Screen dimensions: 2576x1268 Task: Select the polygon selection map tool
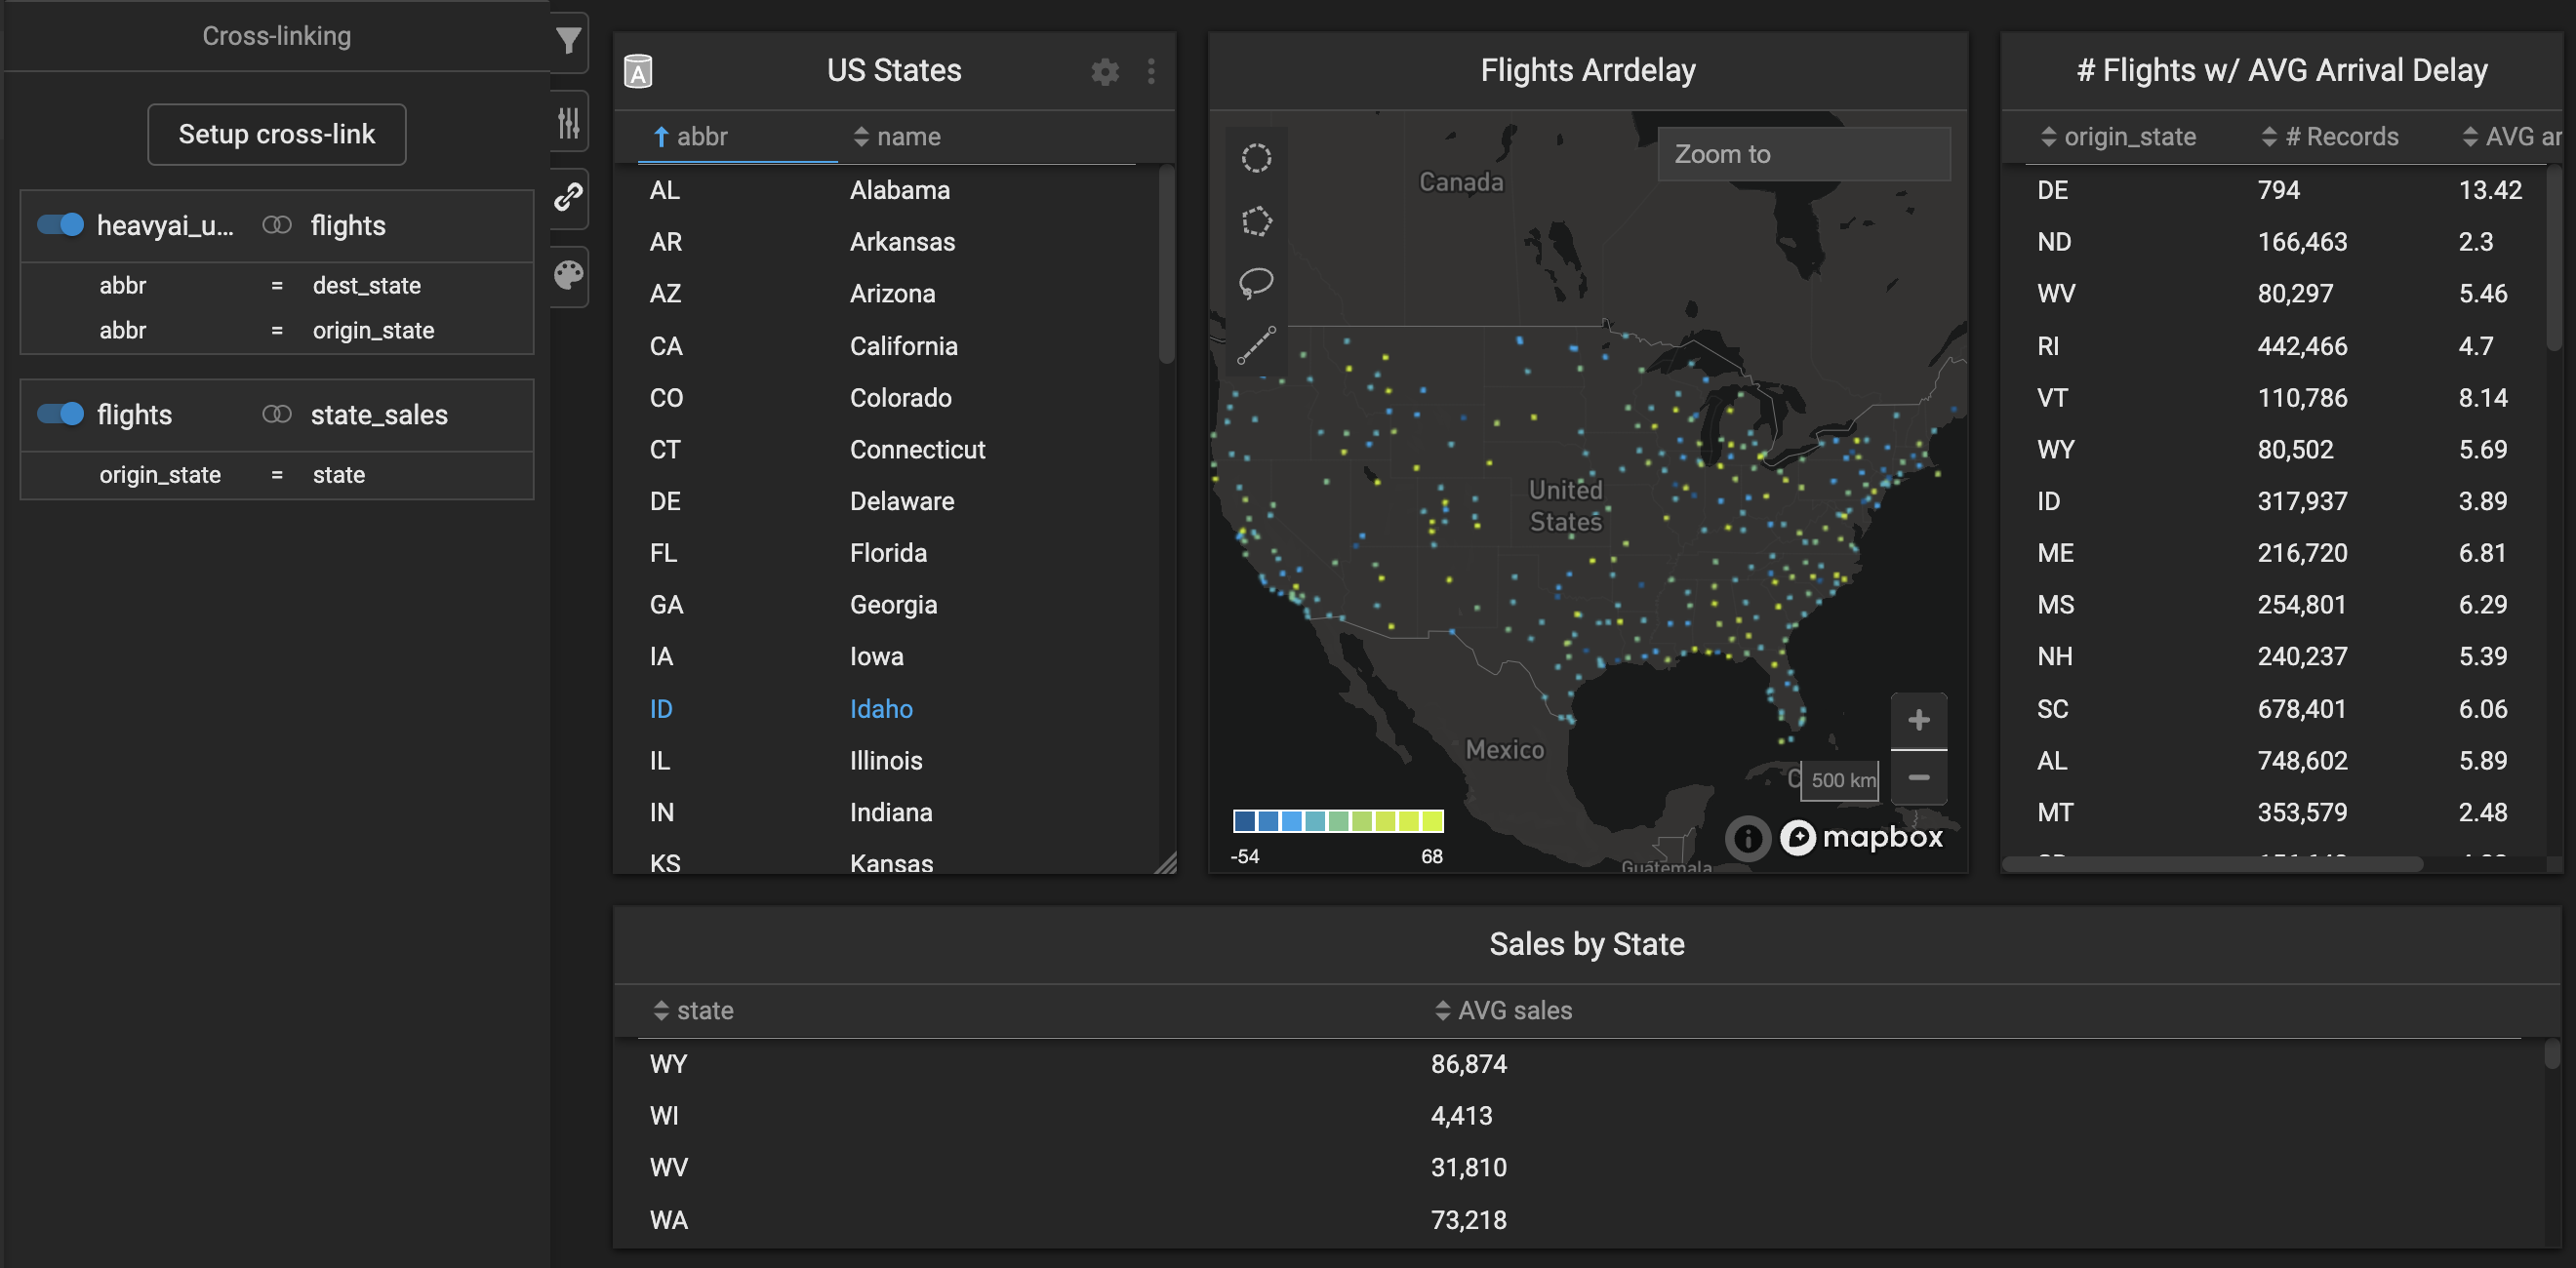[x=1256, y=220]
